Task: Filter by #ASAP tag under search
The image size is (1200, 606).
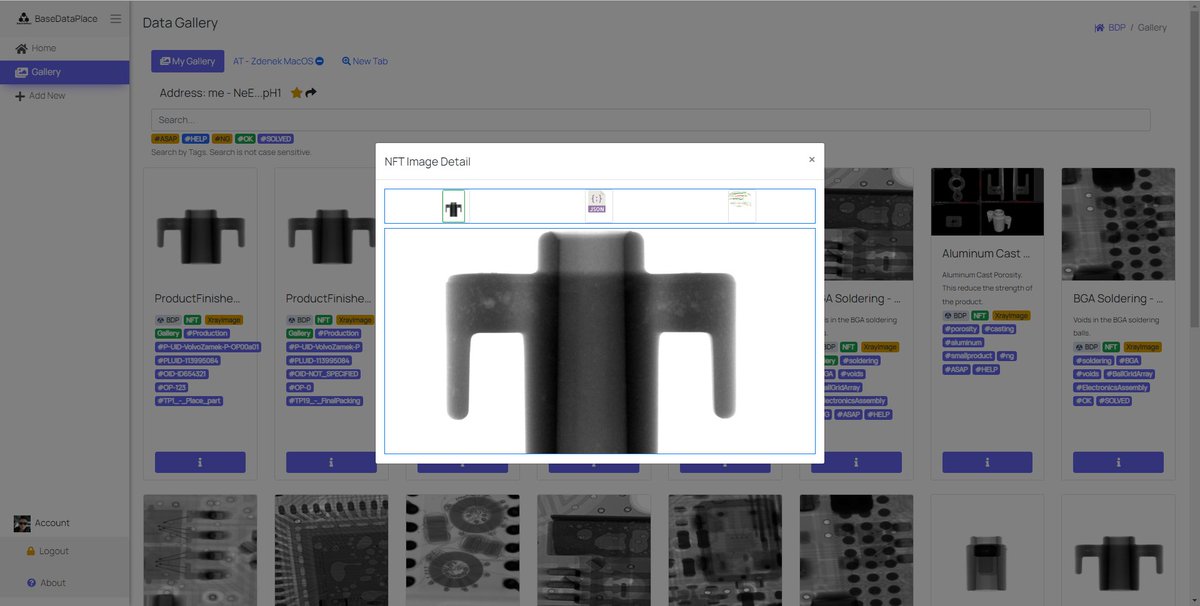Action: click(165, 139)
